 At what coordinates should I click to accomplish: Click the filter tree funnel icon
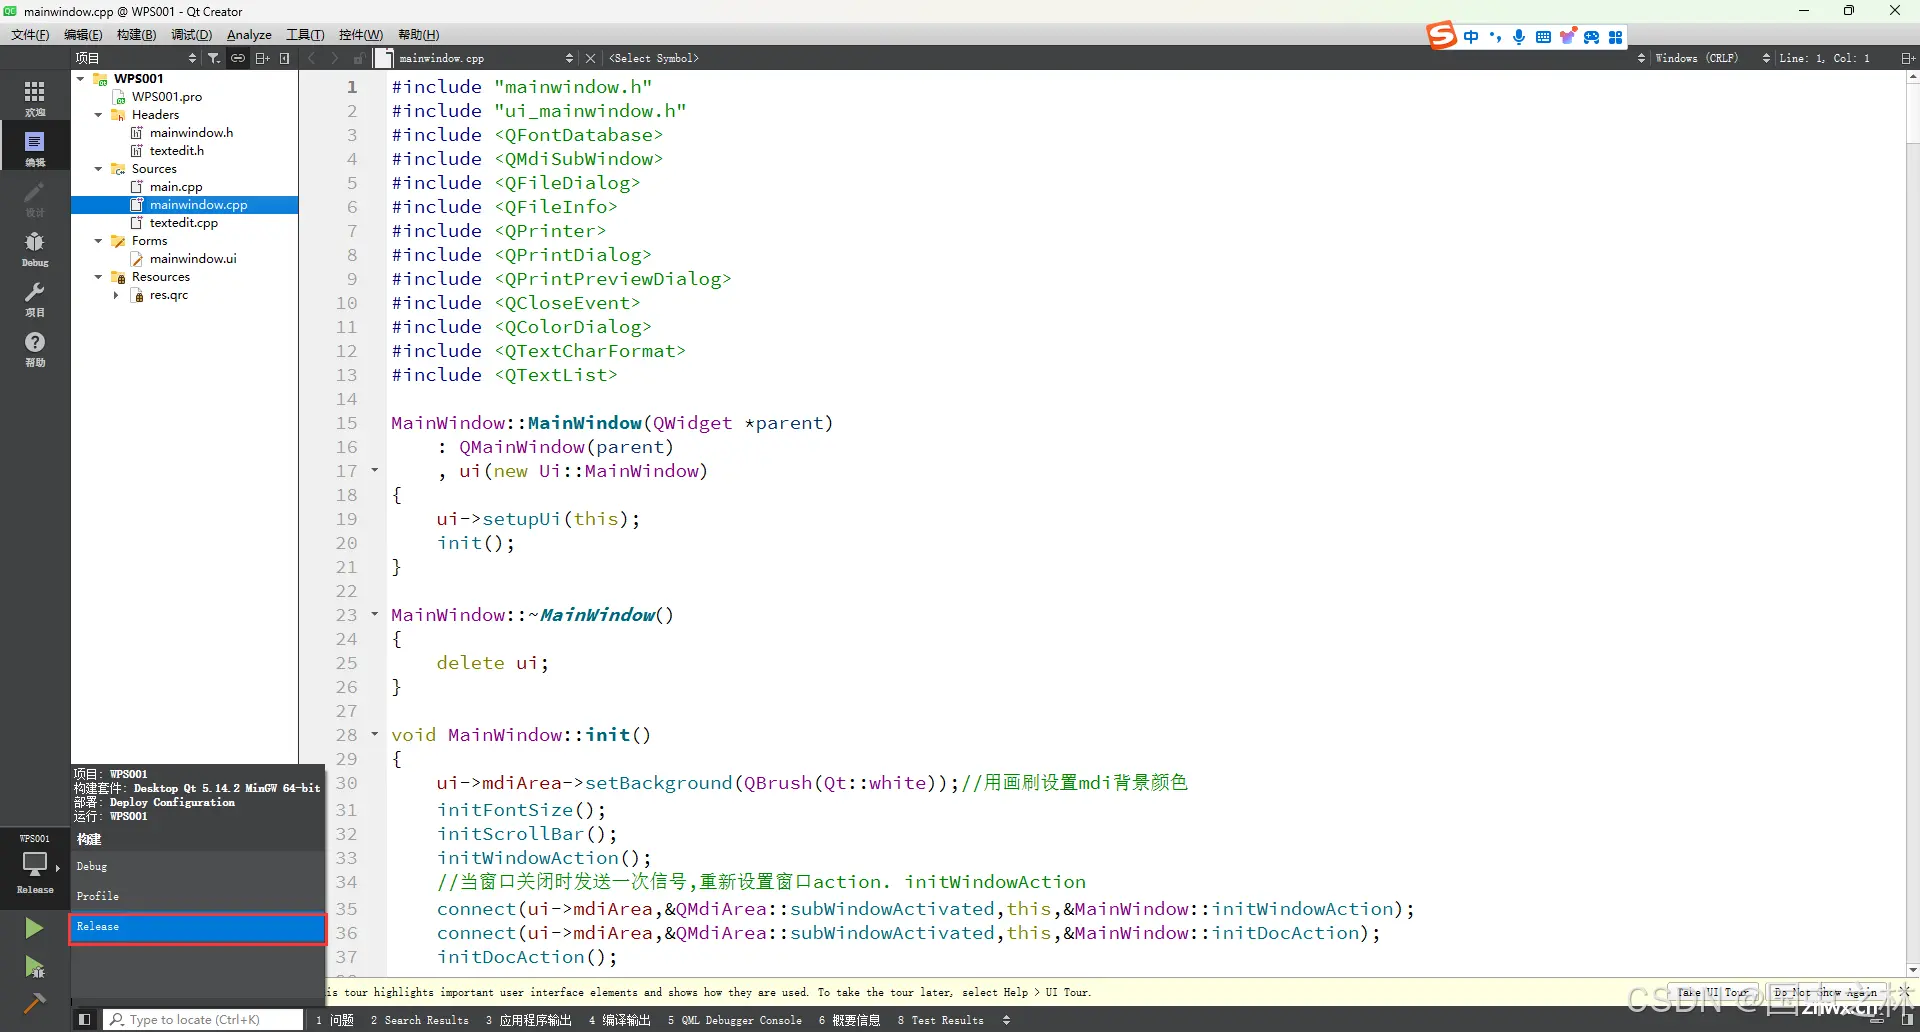coord(213,58)
